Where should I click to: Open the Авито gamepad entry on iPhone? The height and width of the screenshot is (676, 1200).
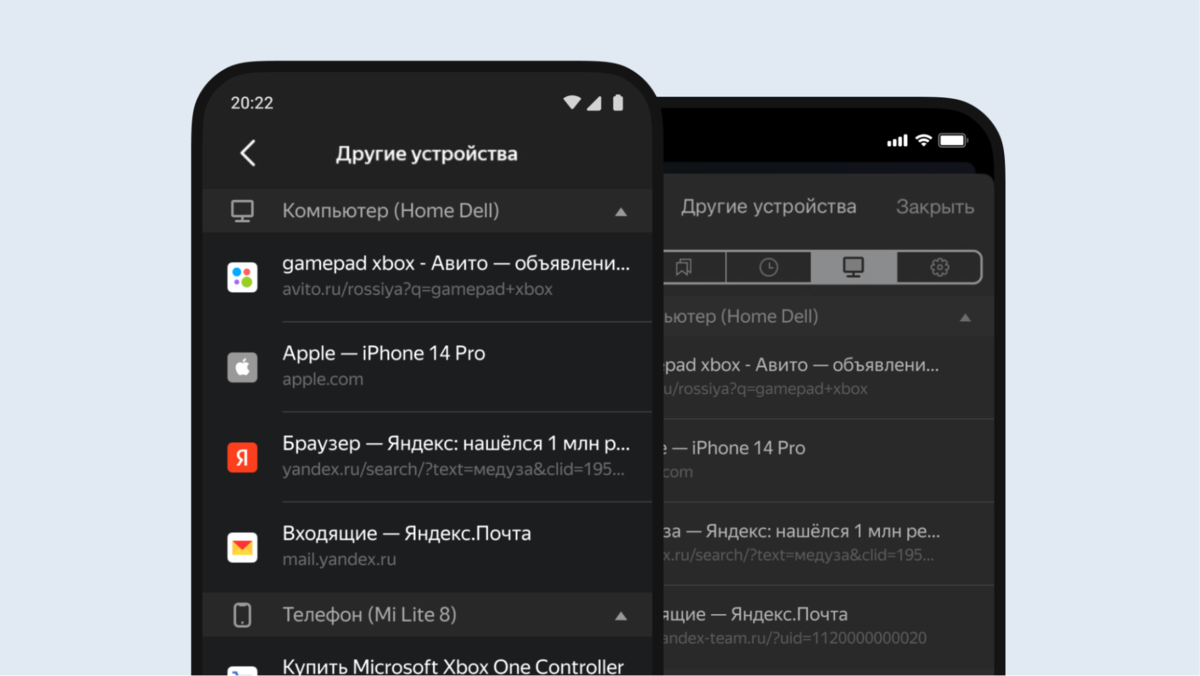point(827,375)
